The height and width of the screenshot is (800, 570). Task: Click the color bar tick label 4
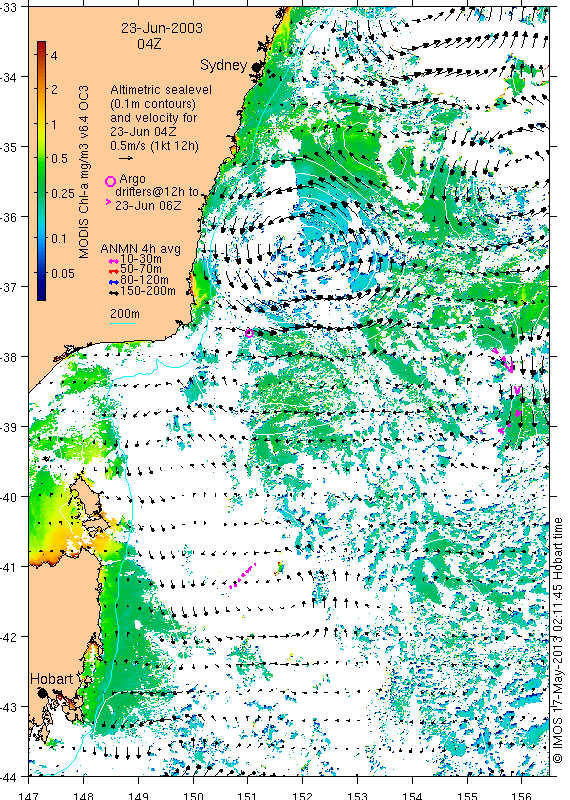(x=54, y=55)
